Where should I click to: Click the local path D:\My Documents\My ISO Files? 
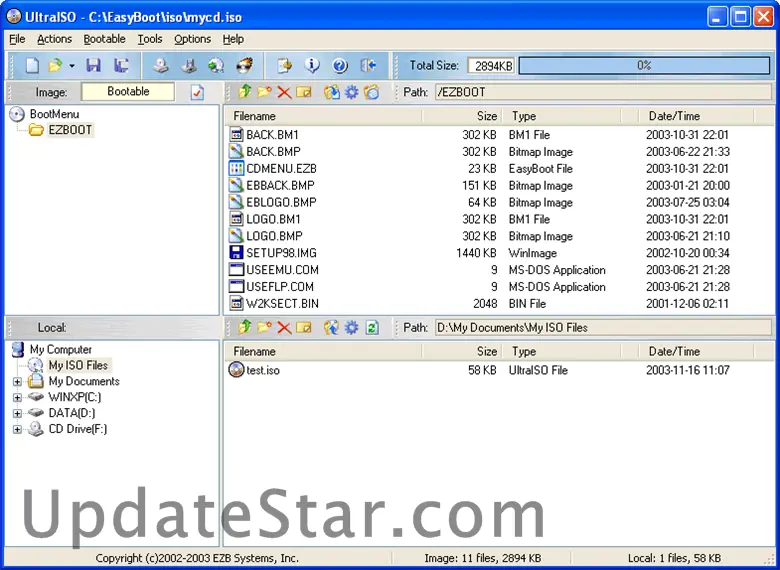coord(603,327)
